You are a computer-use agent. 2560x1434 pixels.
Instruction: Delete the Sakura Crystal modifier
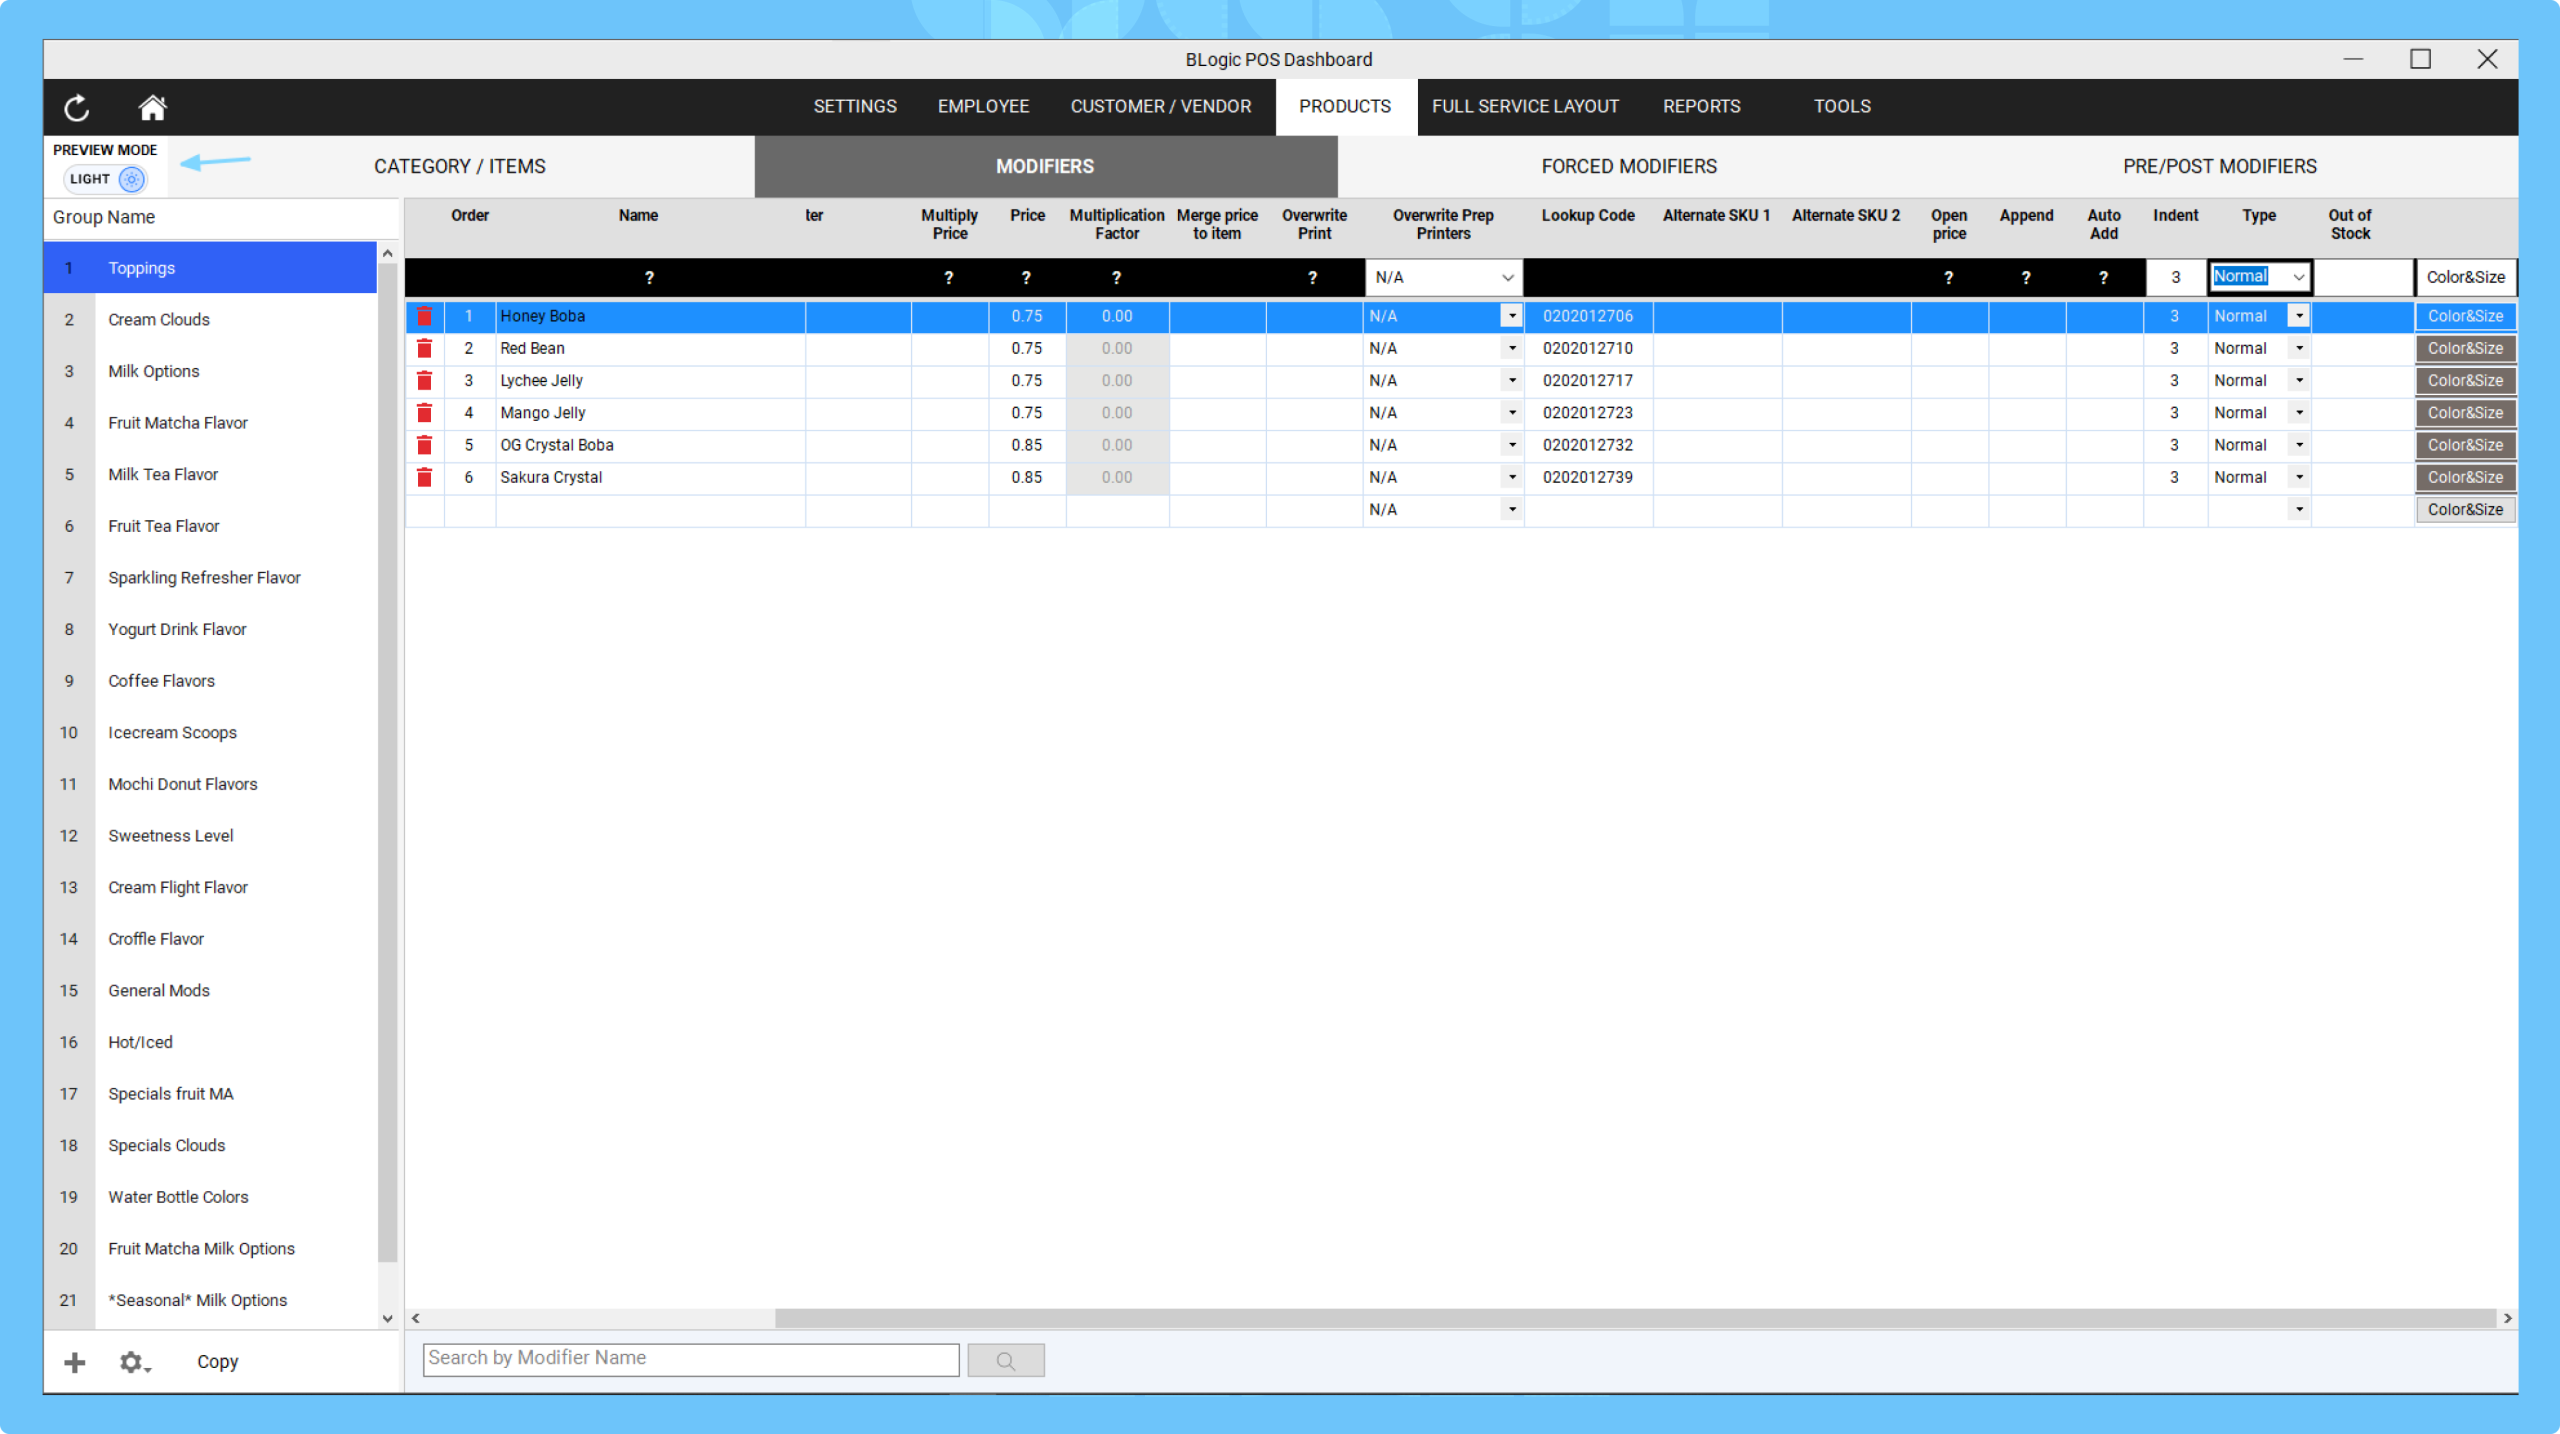click(424, 477)
